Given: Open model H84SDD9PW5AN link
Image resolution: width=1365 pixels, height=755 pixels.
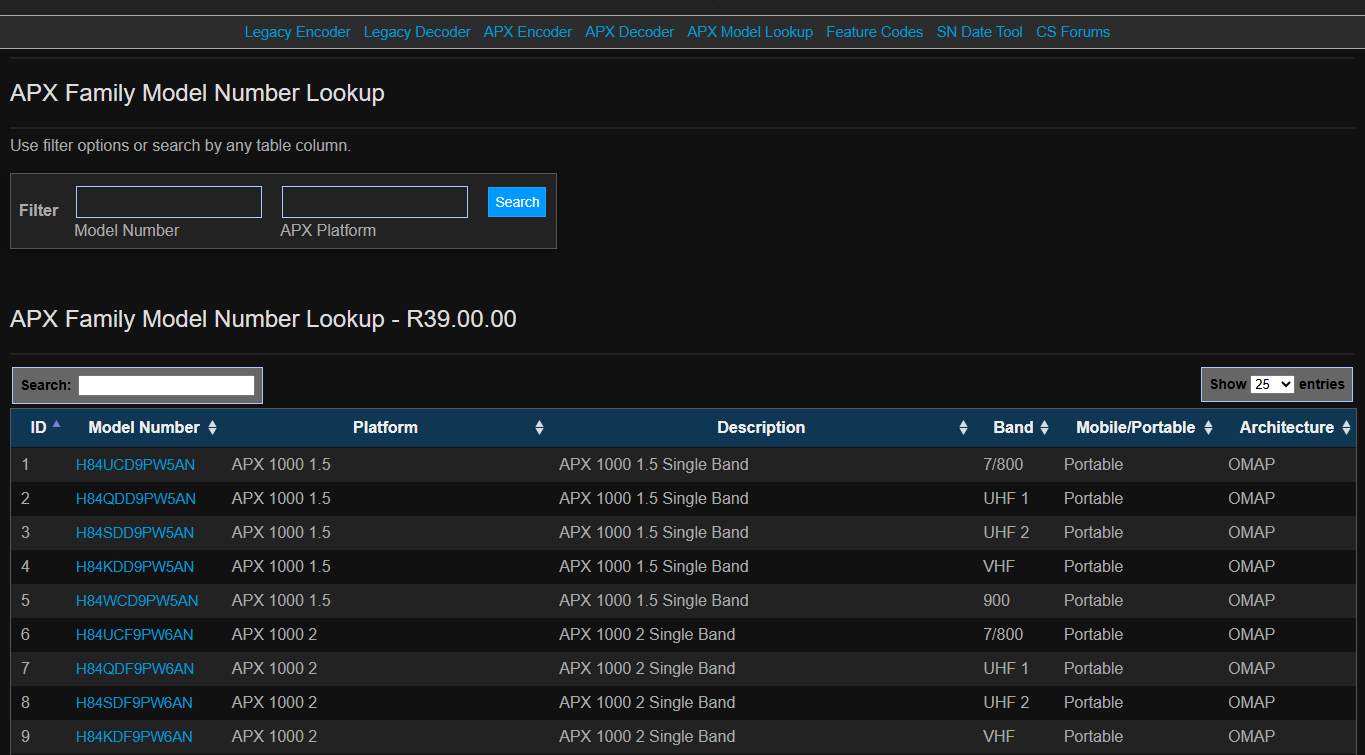Looking at the screenshot, I should [135, 532].
